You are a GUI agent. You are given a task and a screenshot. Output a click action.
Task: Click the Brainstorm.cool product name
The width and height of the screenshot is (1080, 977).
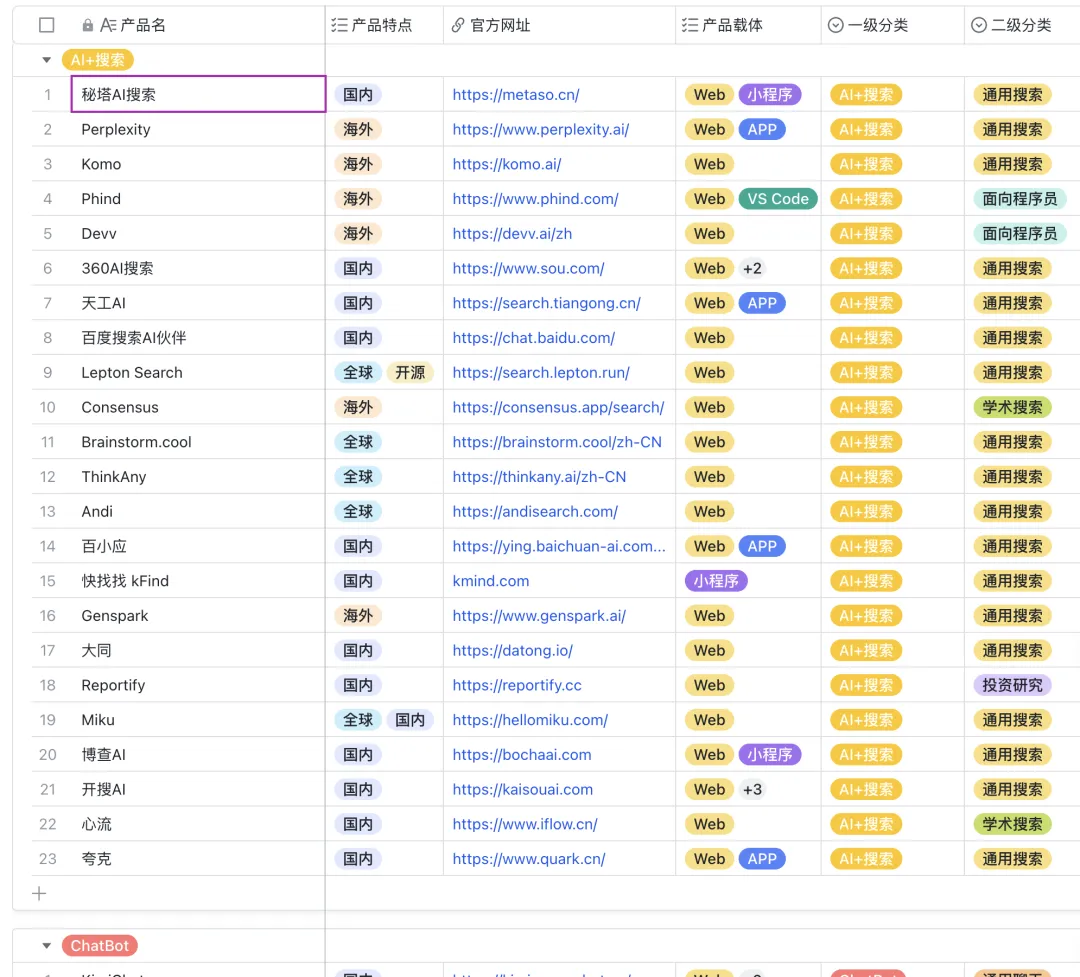pyautogui.click(x=136, y=442)
